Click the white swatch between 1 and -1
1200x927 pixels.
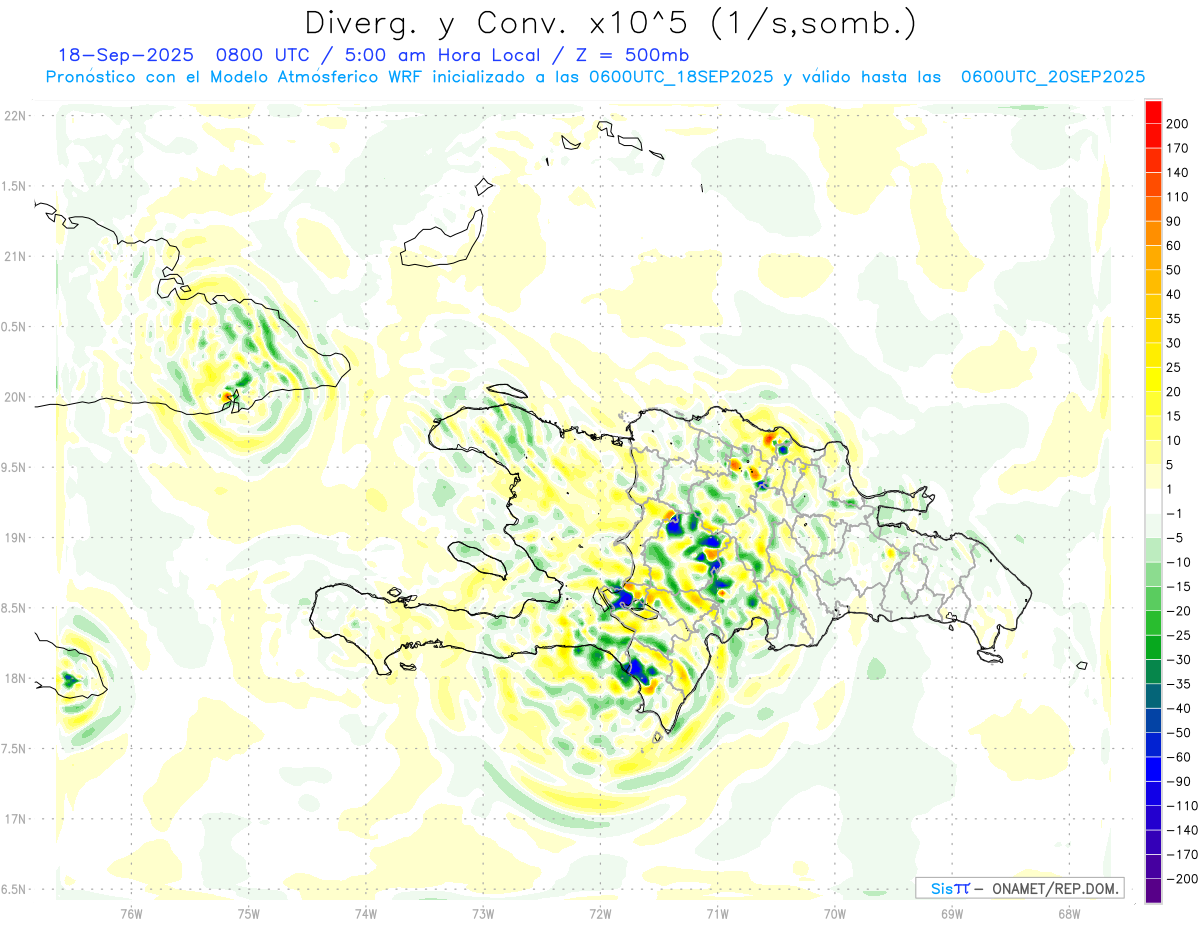(x=1153, y=501)
